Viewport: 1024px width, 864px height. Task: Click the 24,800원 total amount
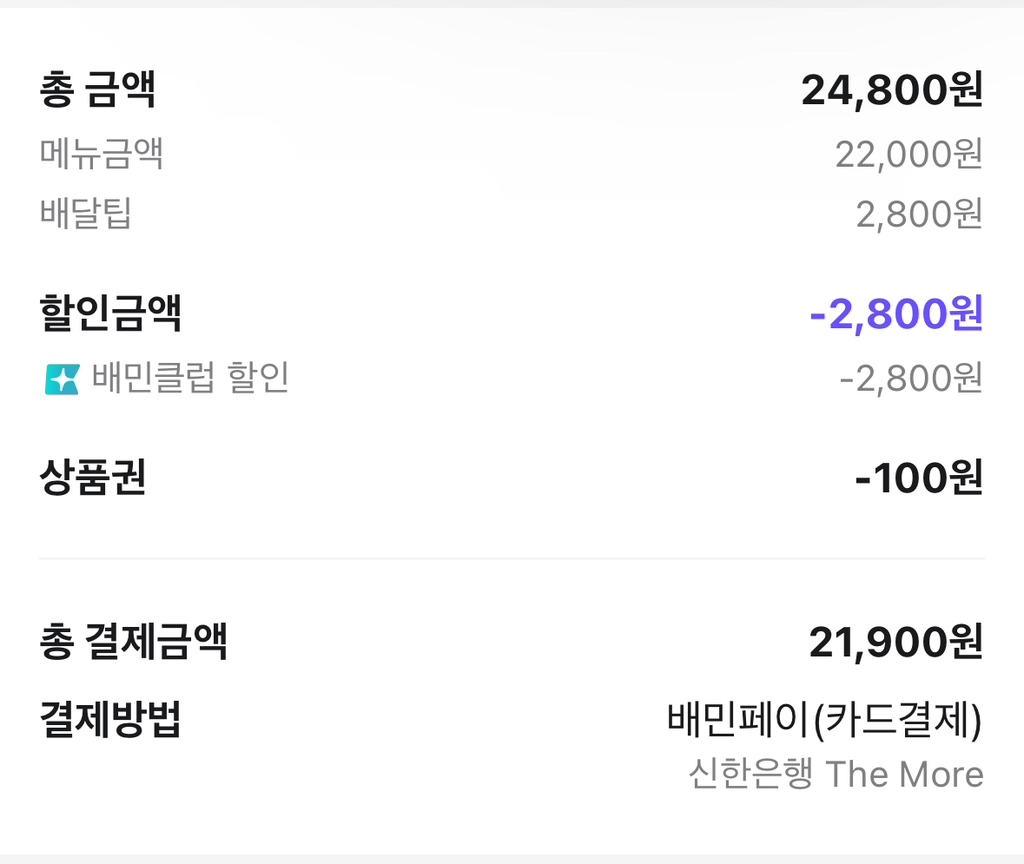892,91
